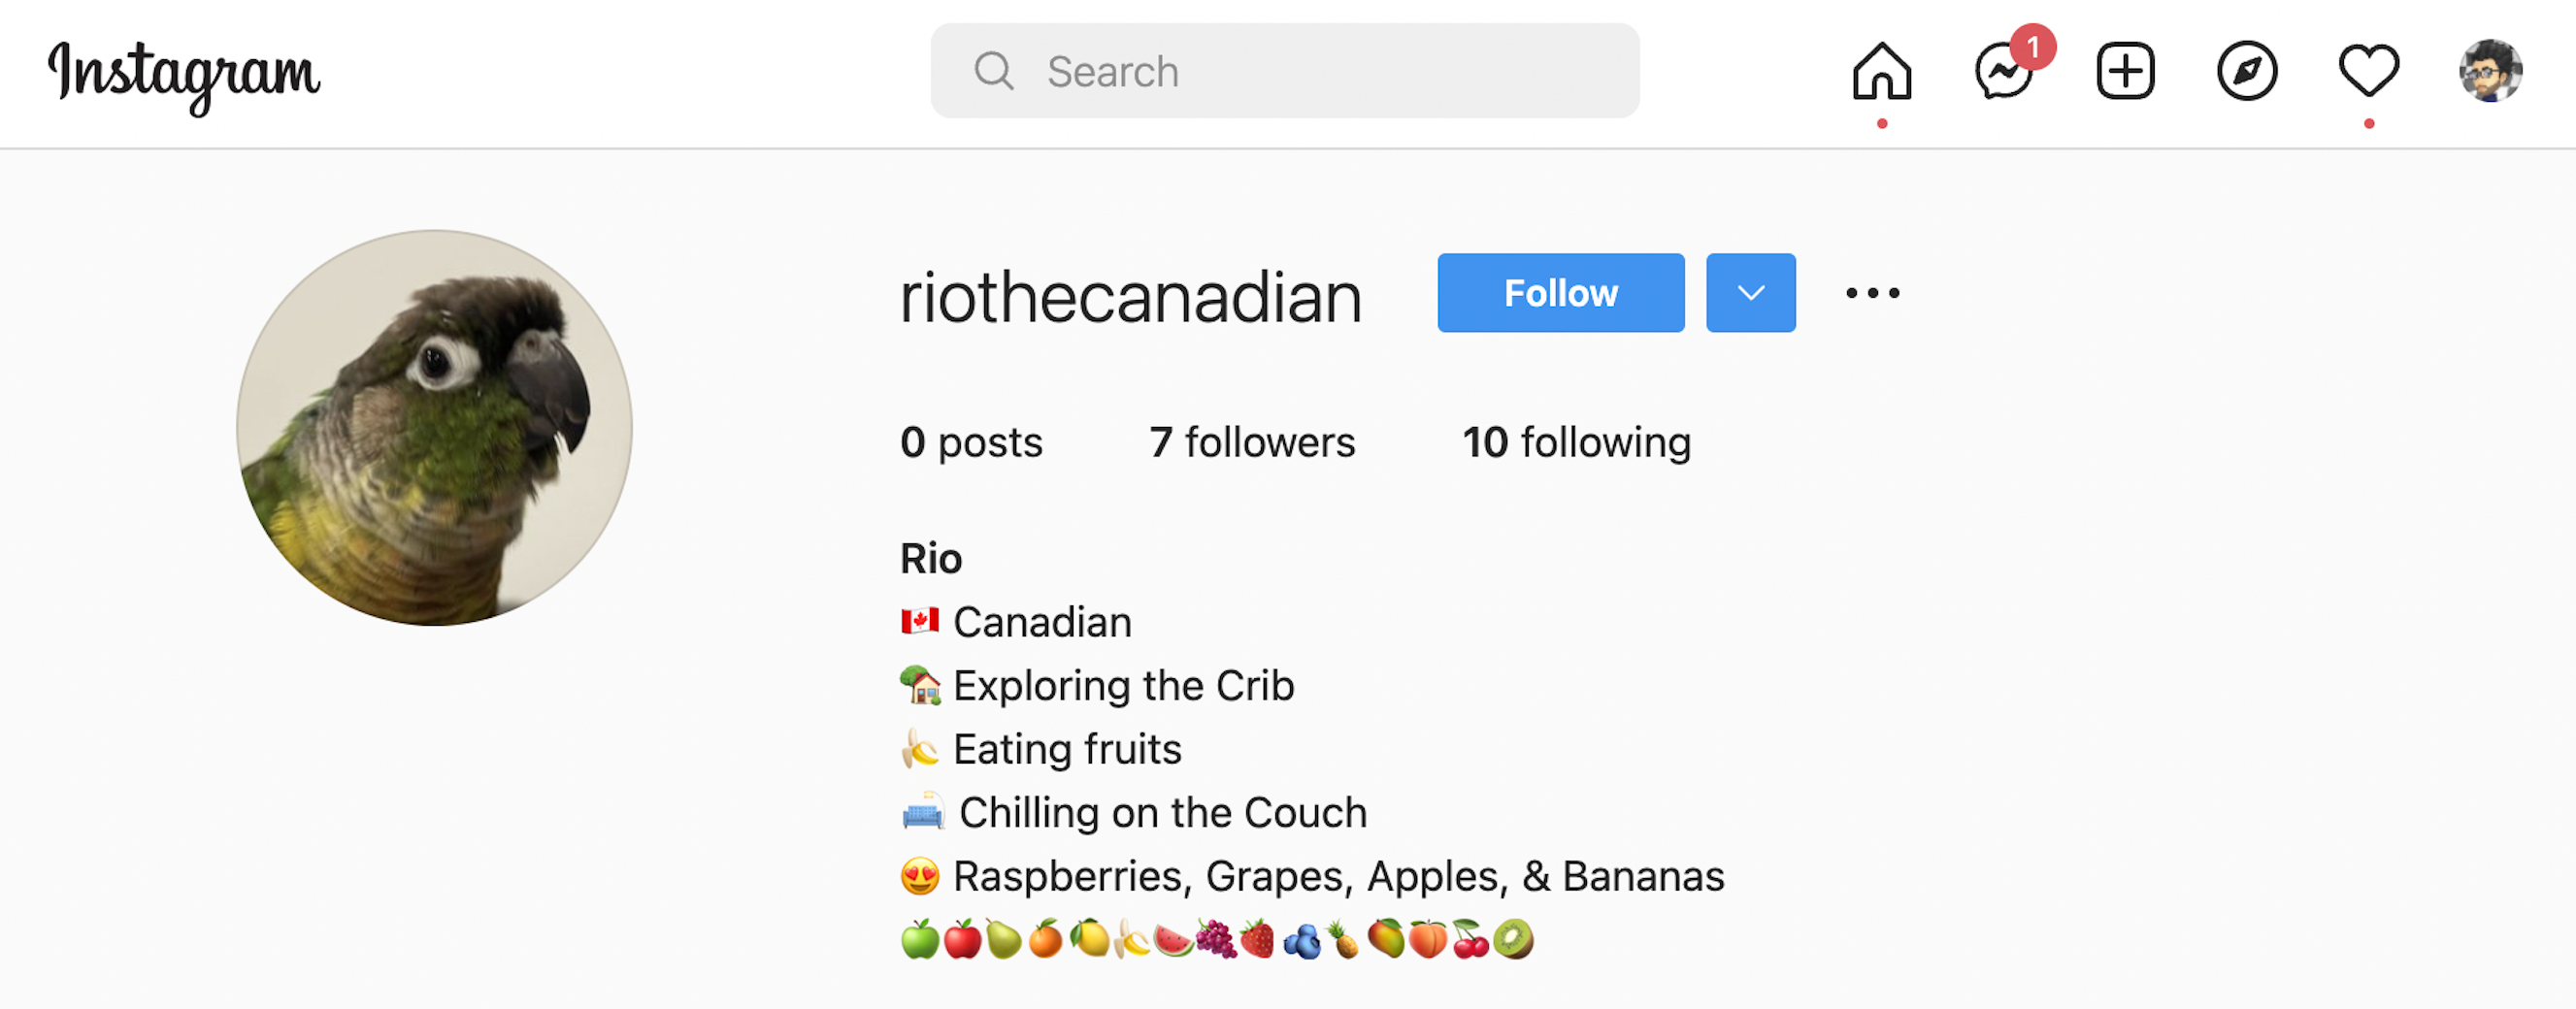Open your profile avatar menu
This screenshot has width=2576, height=1009.
pyautogui.click(x=2490, y=71)
